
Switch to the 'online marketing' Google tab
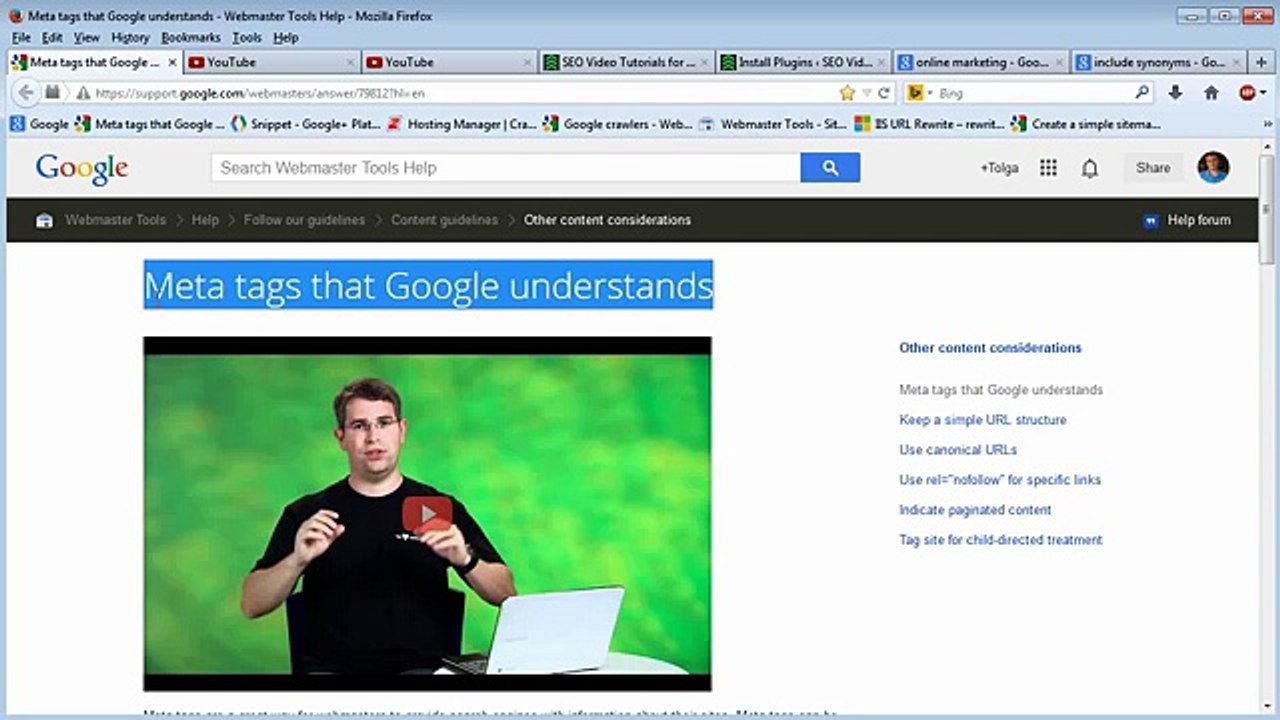pos(983,62)
